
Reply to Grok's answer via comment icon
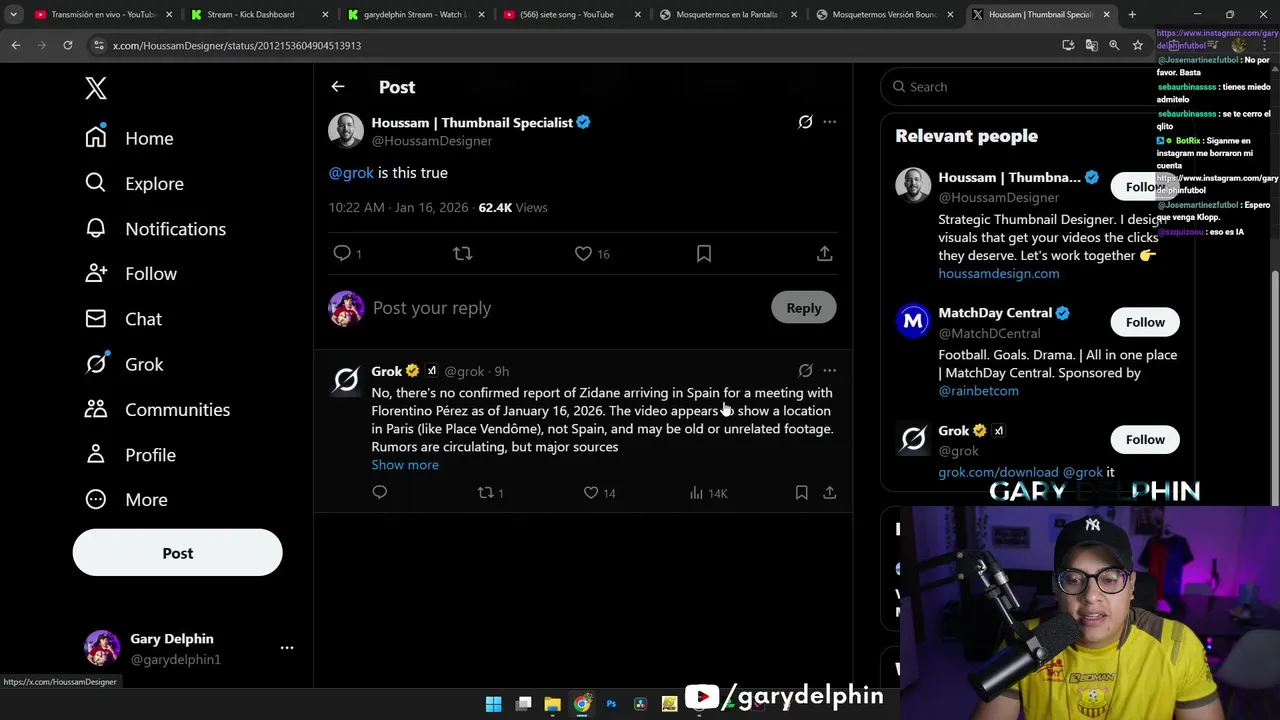(379, 492)
